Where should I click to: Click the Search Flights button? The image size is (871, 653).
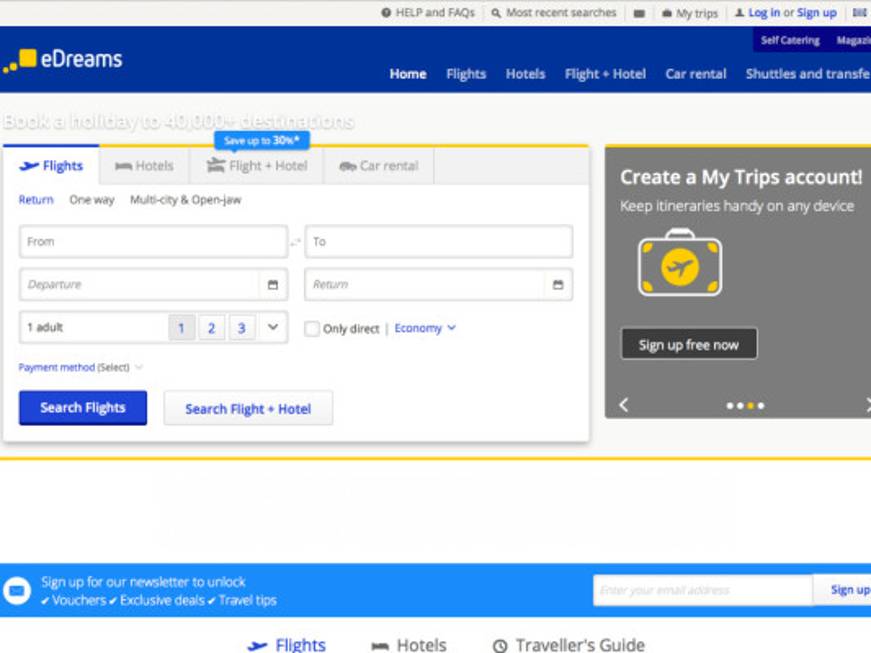(83, 408)
